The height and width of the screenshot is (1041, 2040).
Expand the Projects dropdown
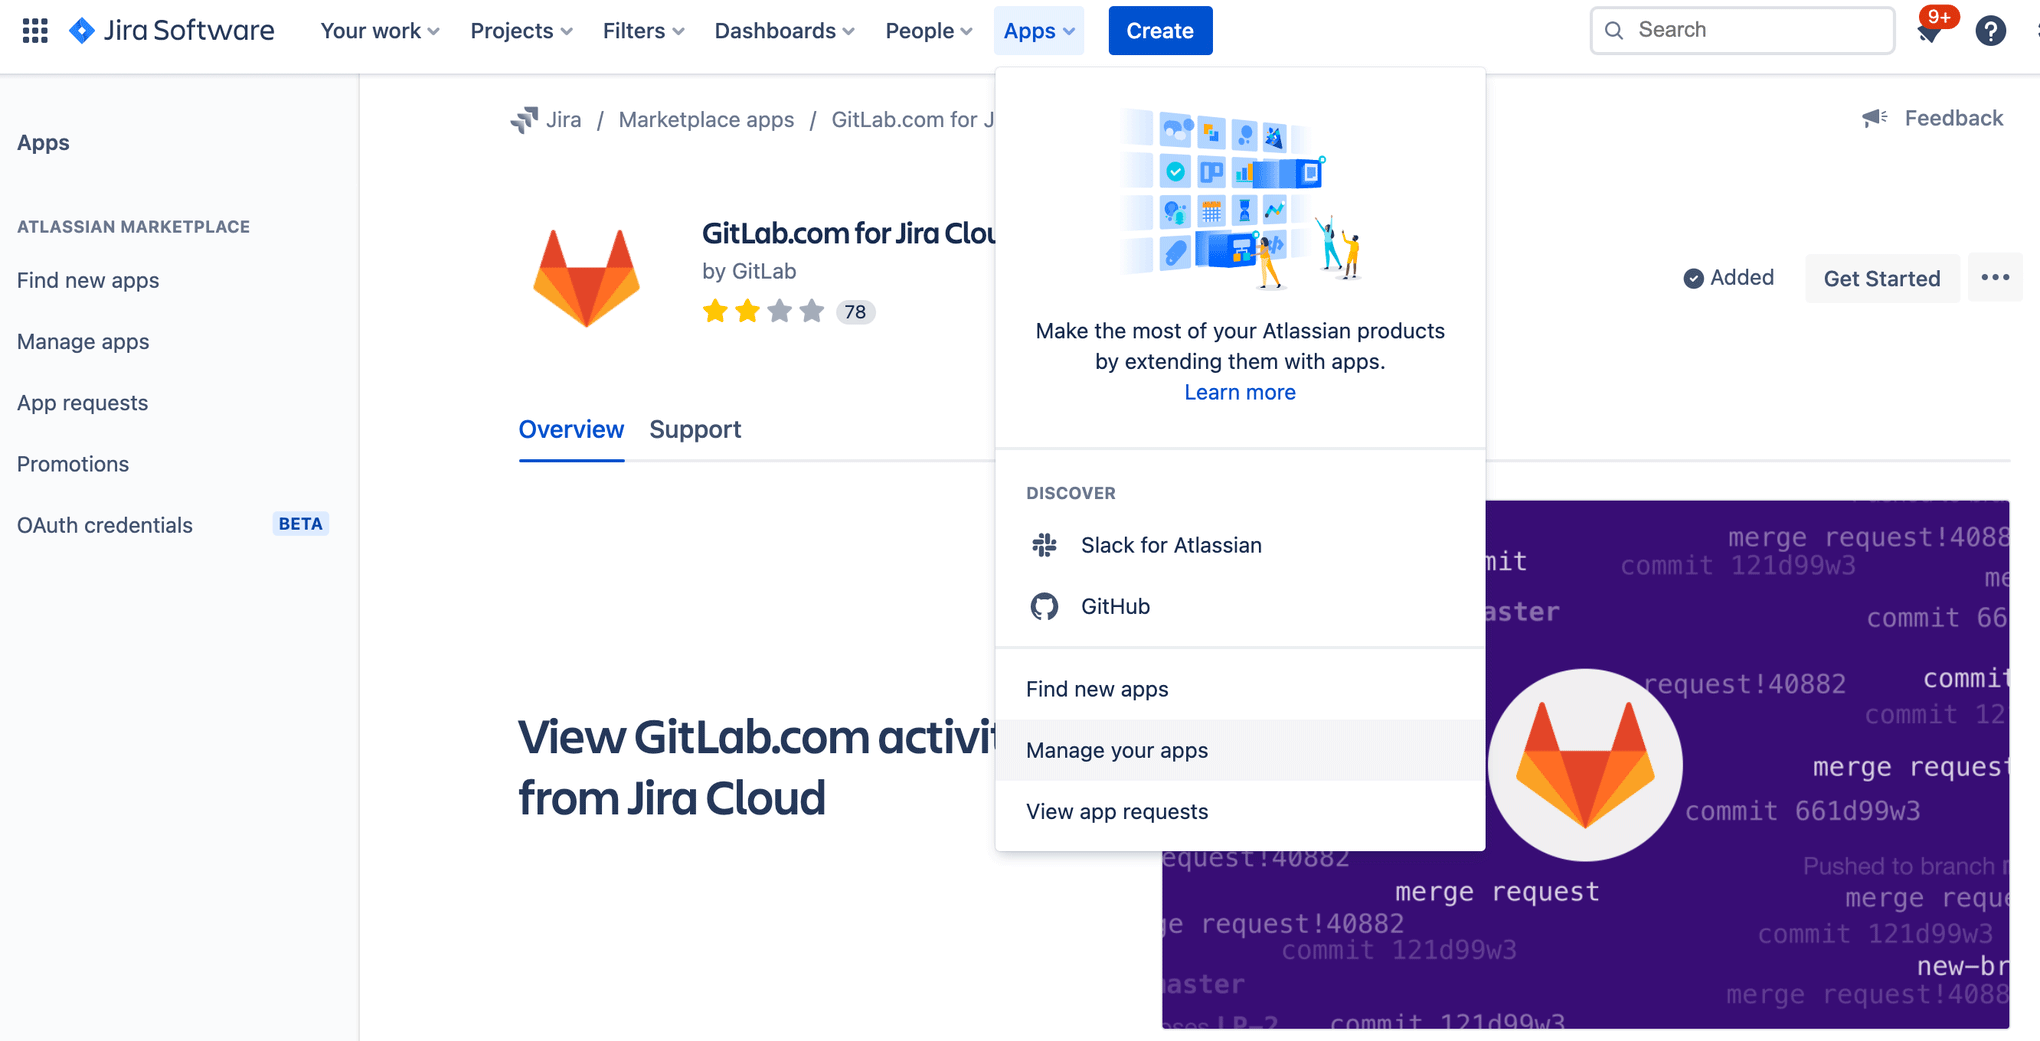click(x=520, y=30)
